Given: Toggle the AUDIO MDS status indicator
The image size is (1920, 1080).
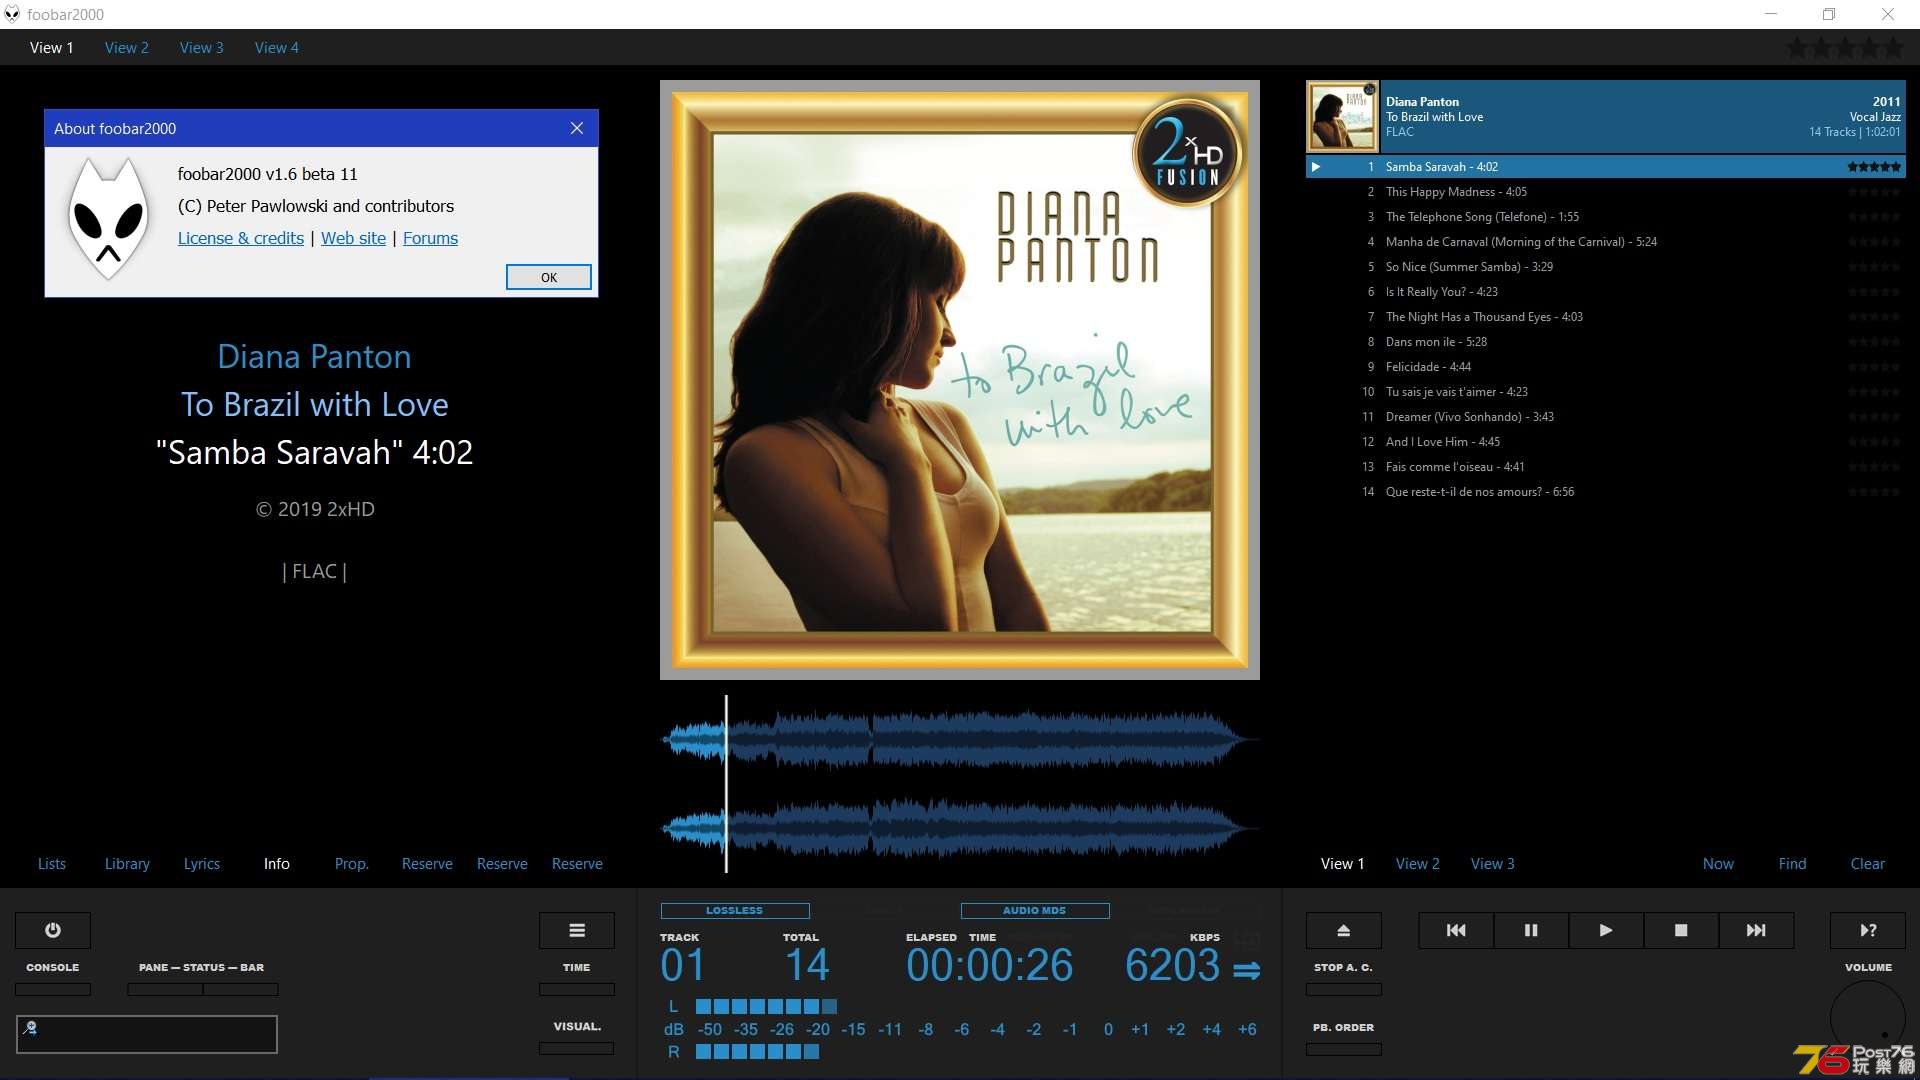Looking at the screenshot, I should tap(1033, 910).
